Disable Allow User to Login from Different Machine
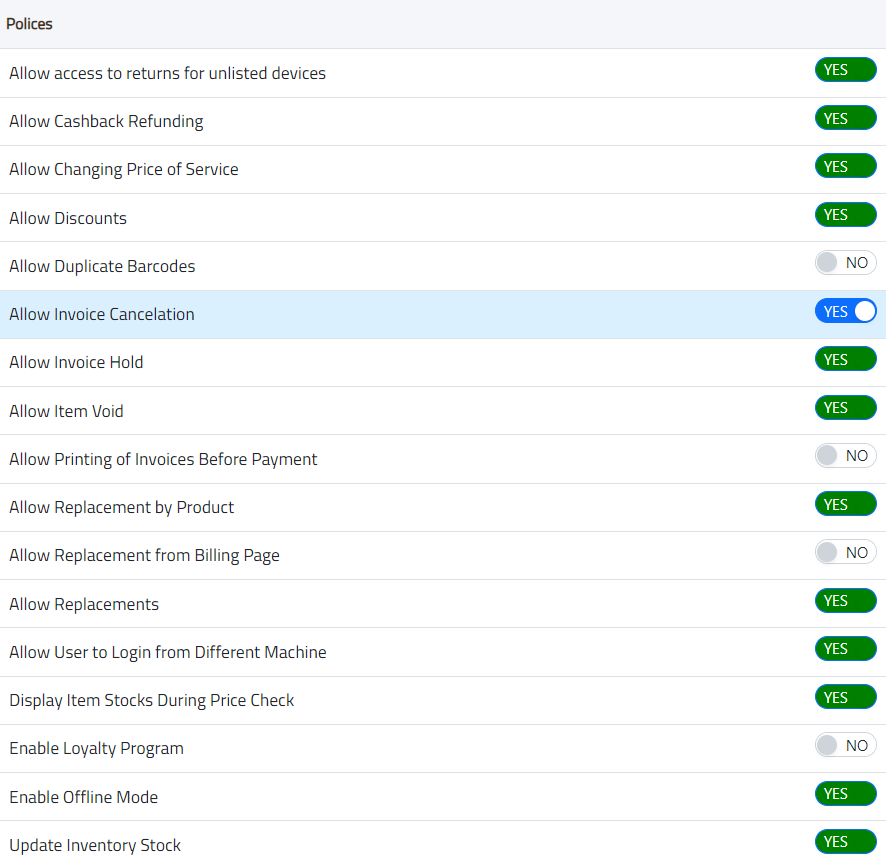This screenshot has height=865, width=886. pyautogui.click(x=845, y=649)
